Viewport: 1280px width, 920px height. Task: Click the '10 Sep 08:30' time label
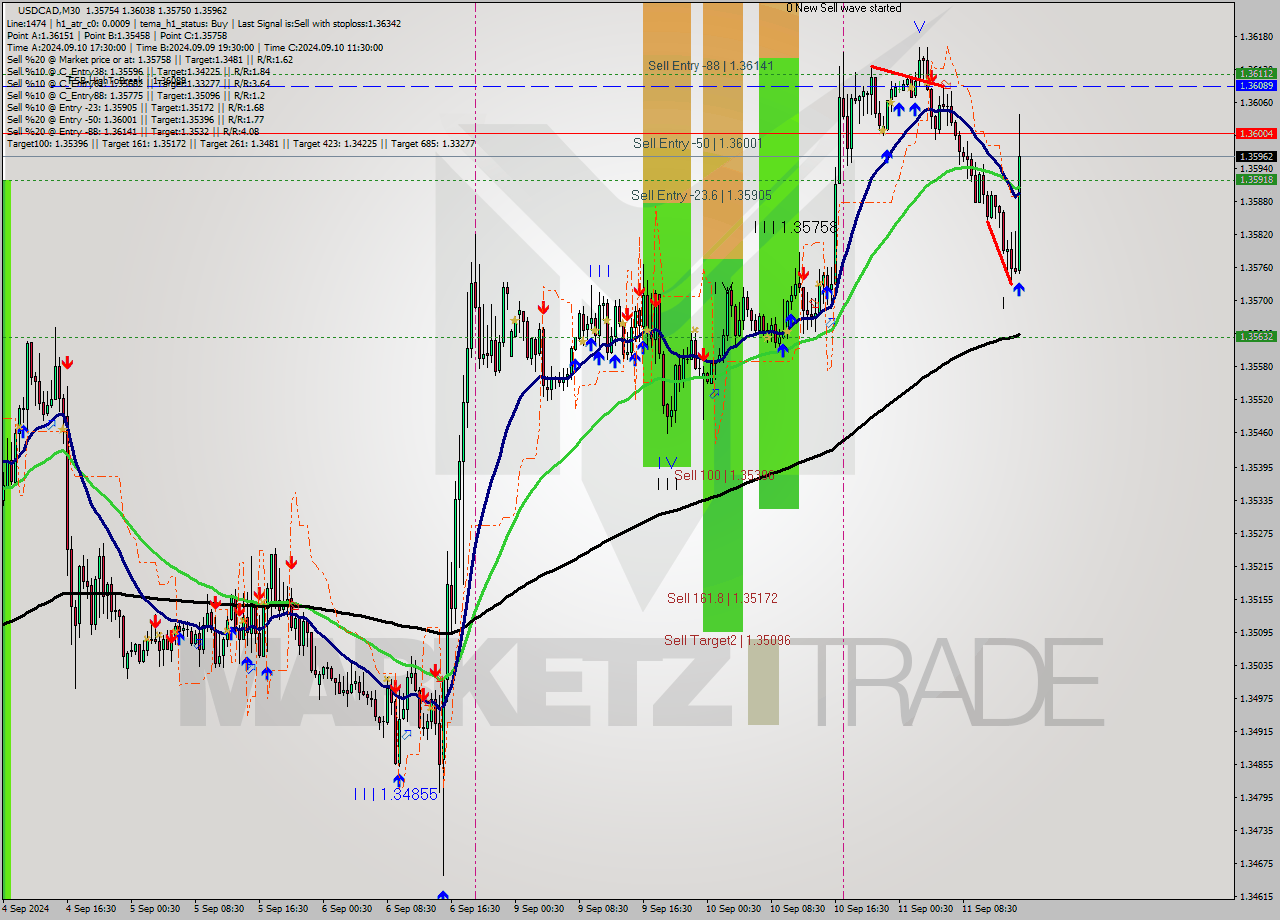click(x=797, y=909)
